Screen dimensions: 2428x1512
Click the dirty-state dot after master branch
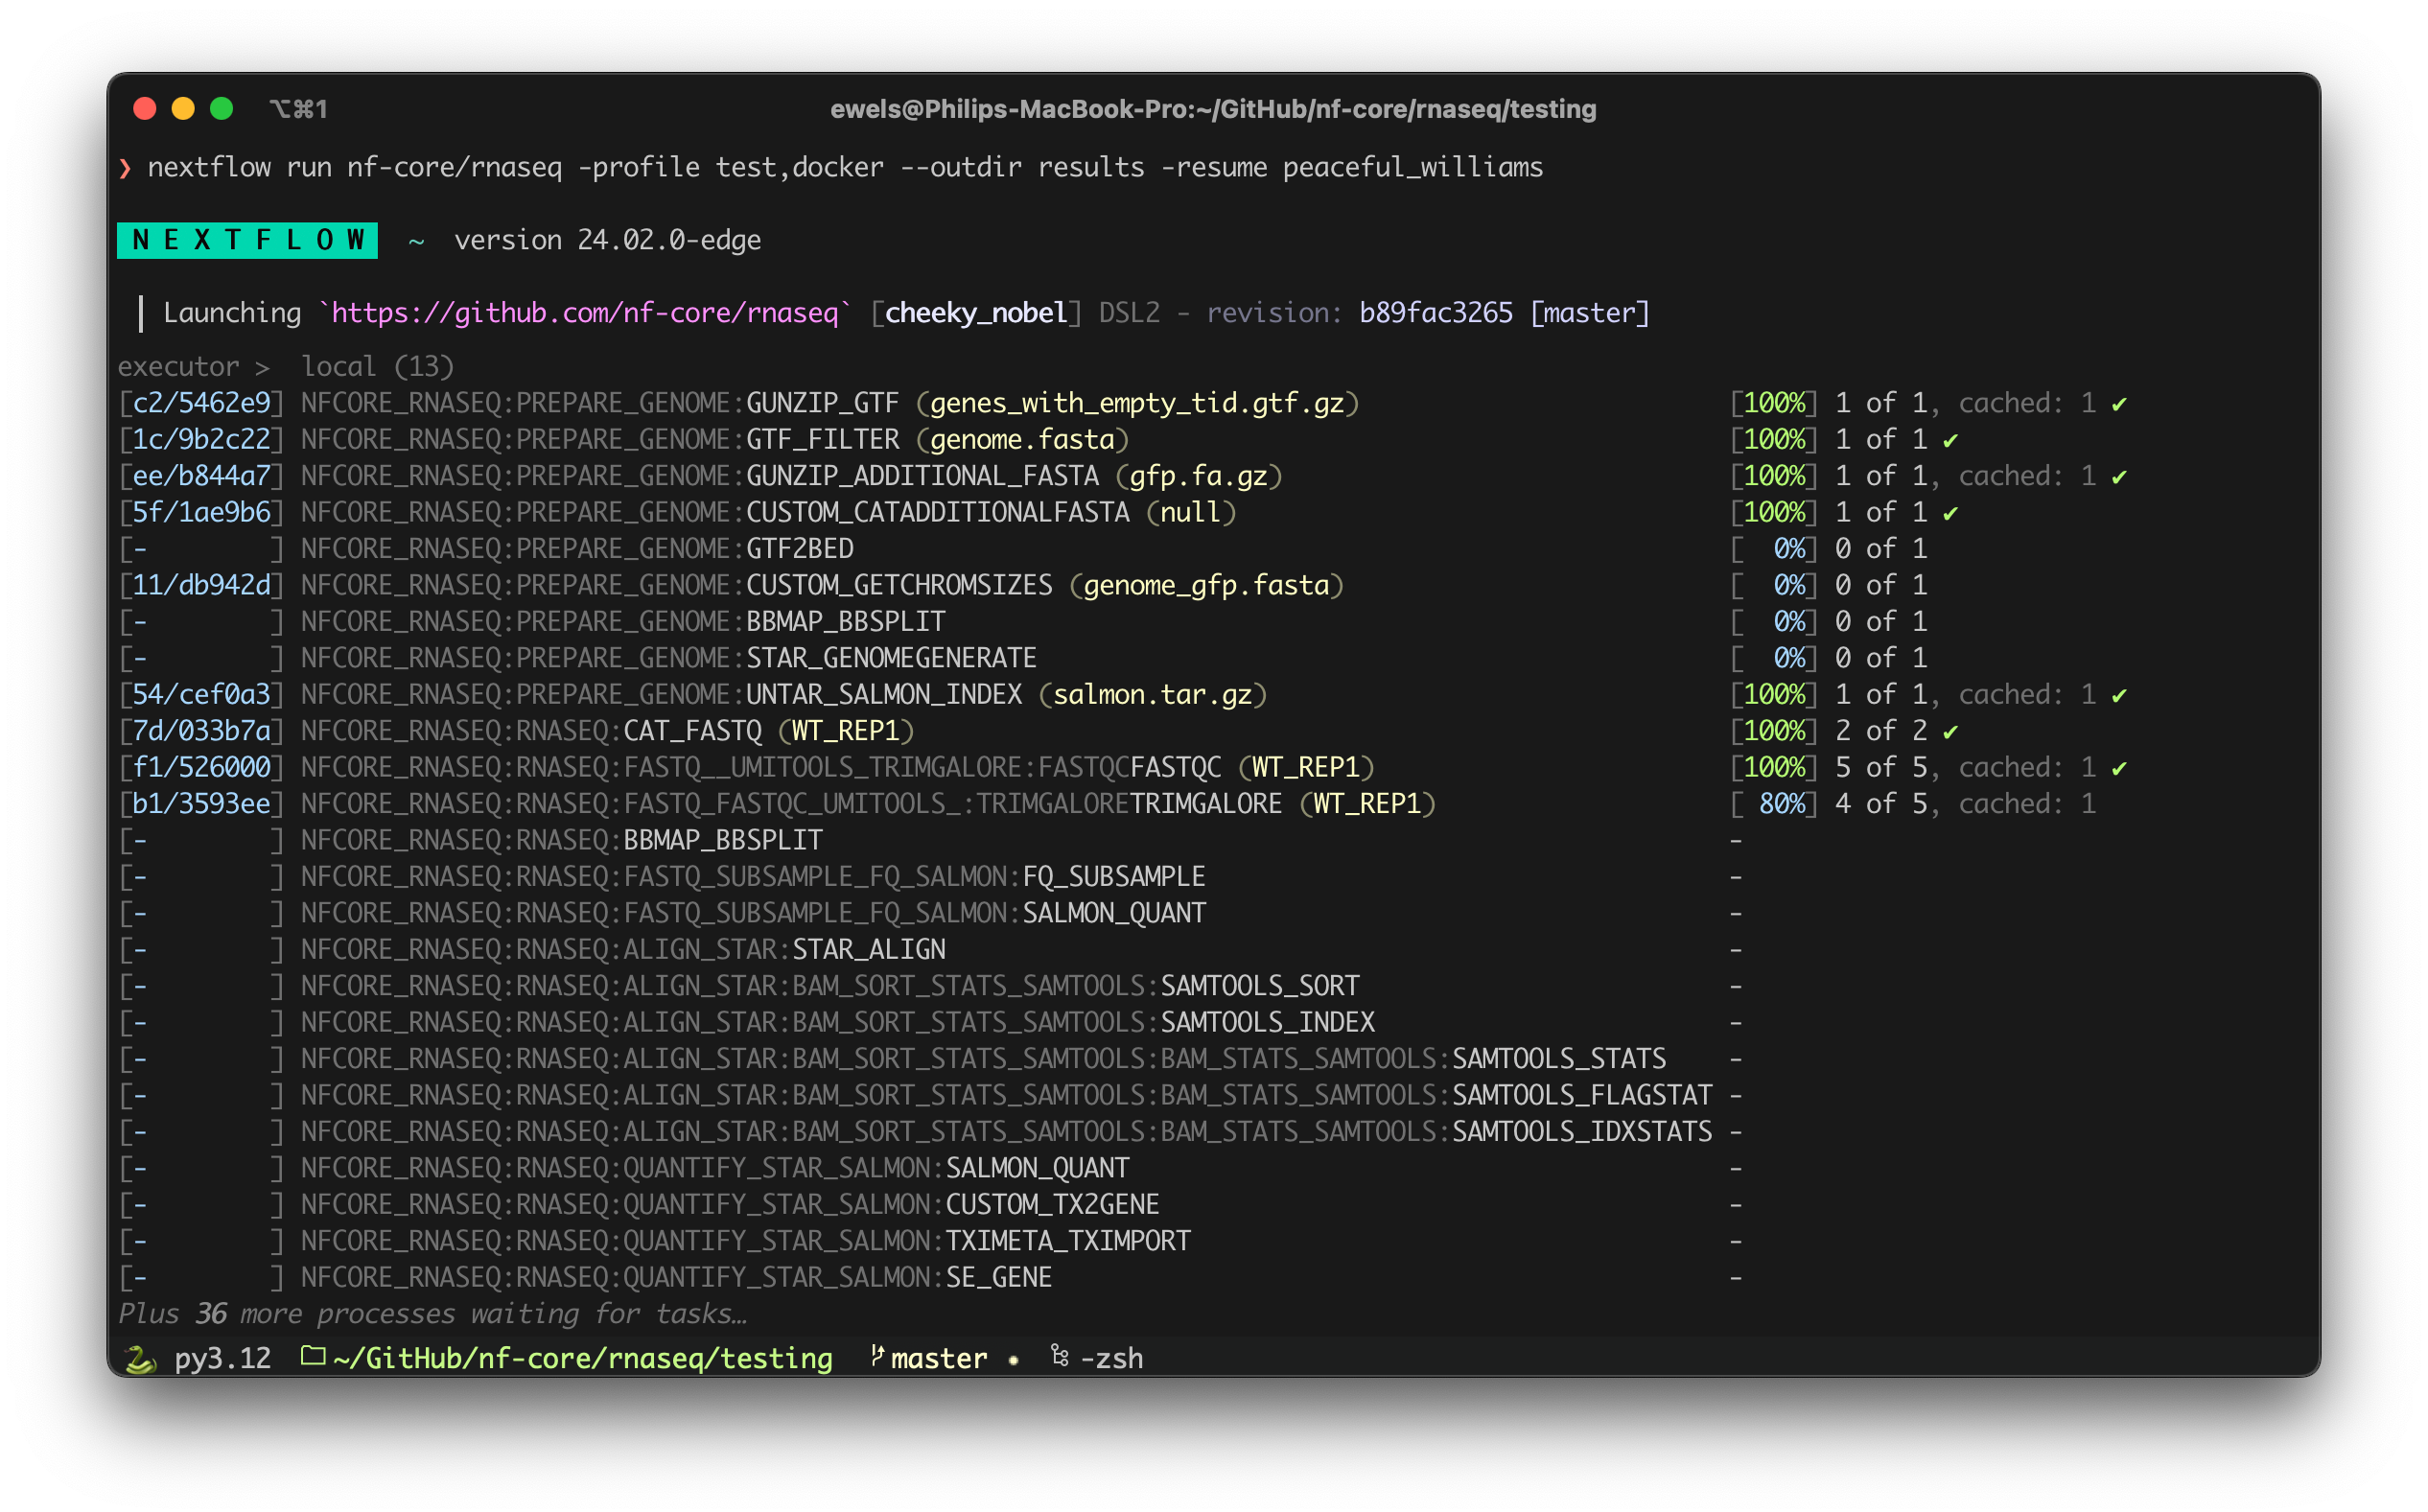(1013, 1360)
